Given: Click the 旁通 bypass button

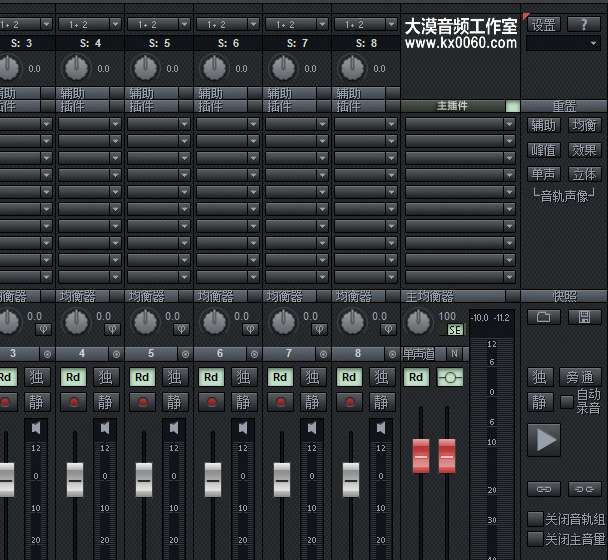Looking at the screenshot, I should tap(580, 377).
